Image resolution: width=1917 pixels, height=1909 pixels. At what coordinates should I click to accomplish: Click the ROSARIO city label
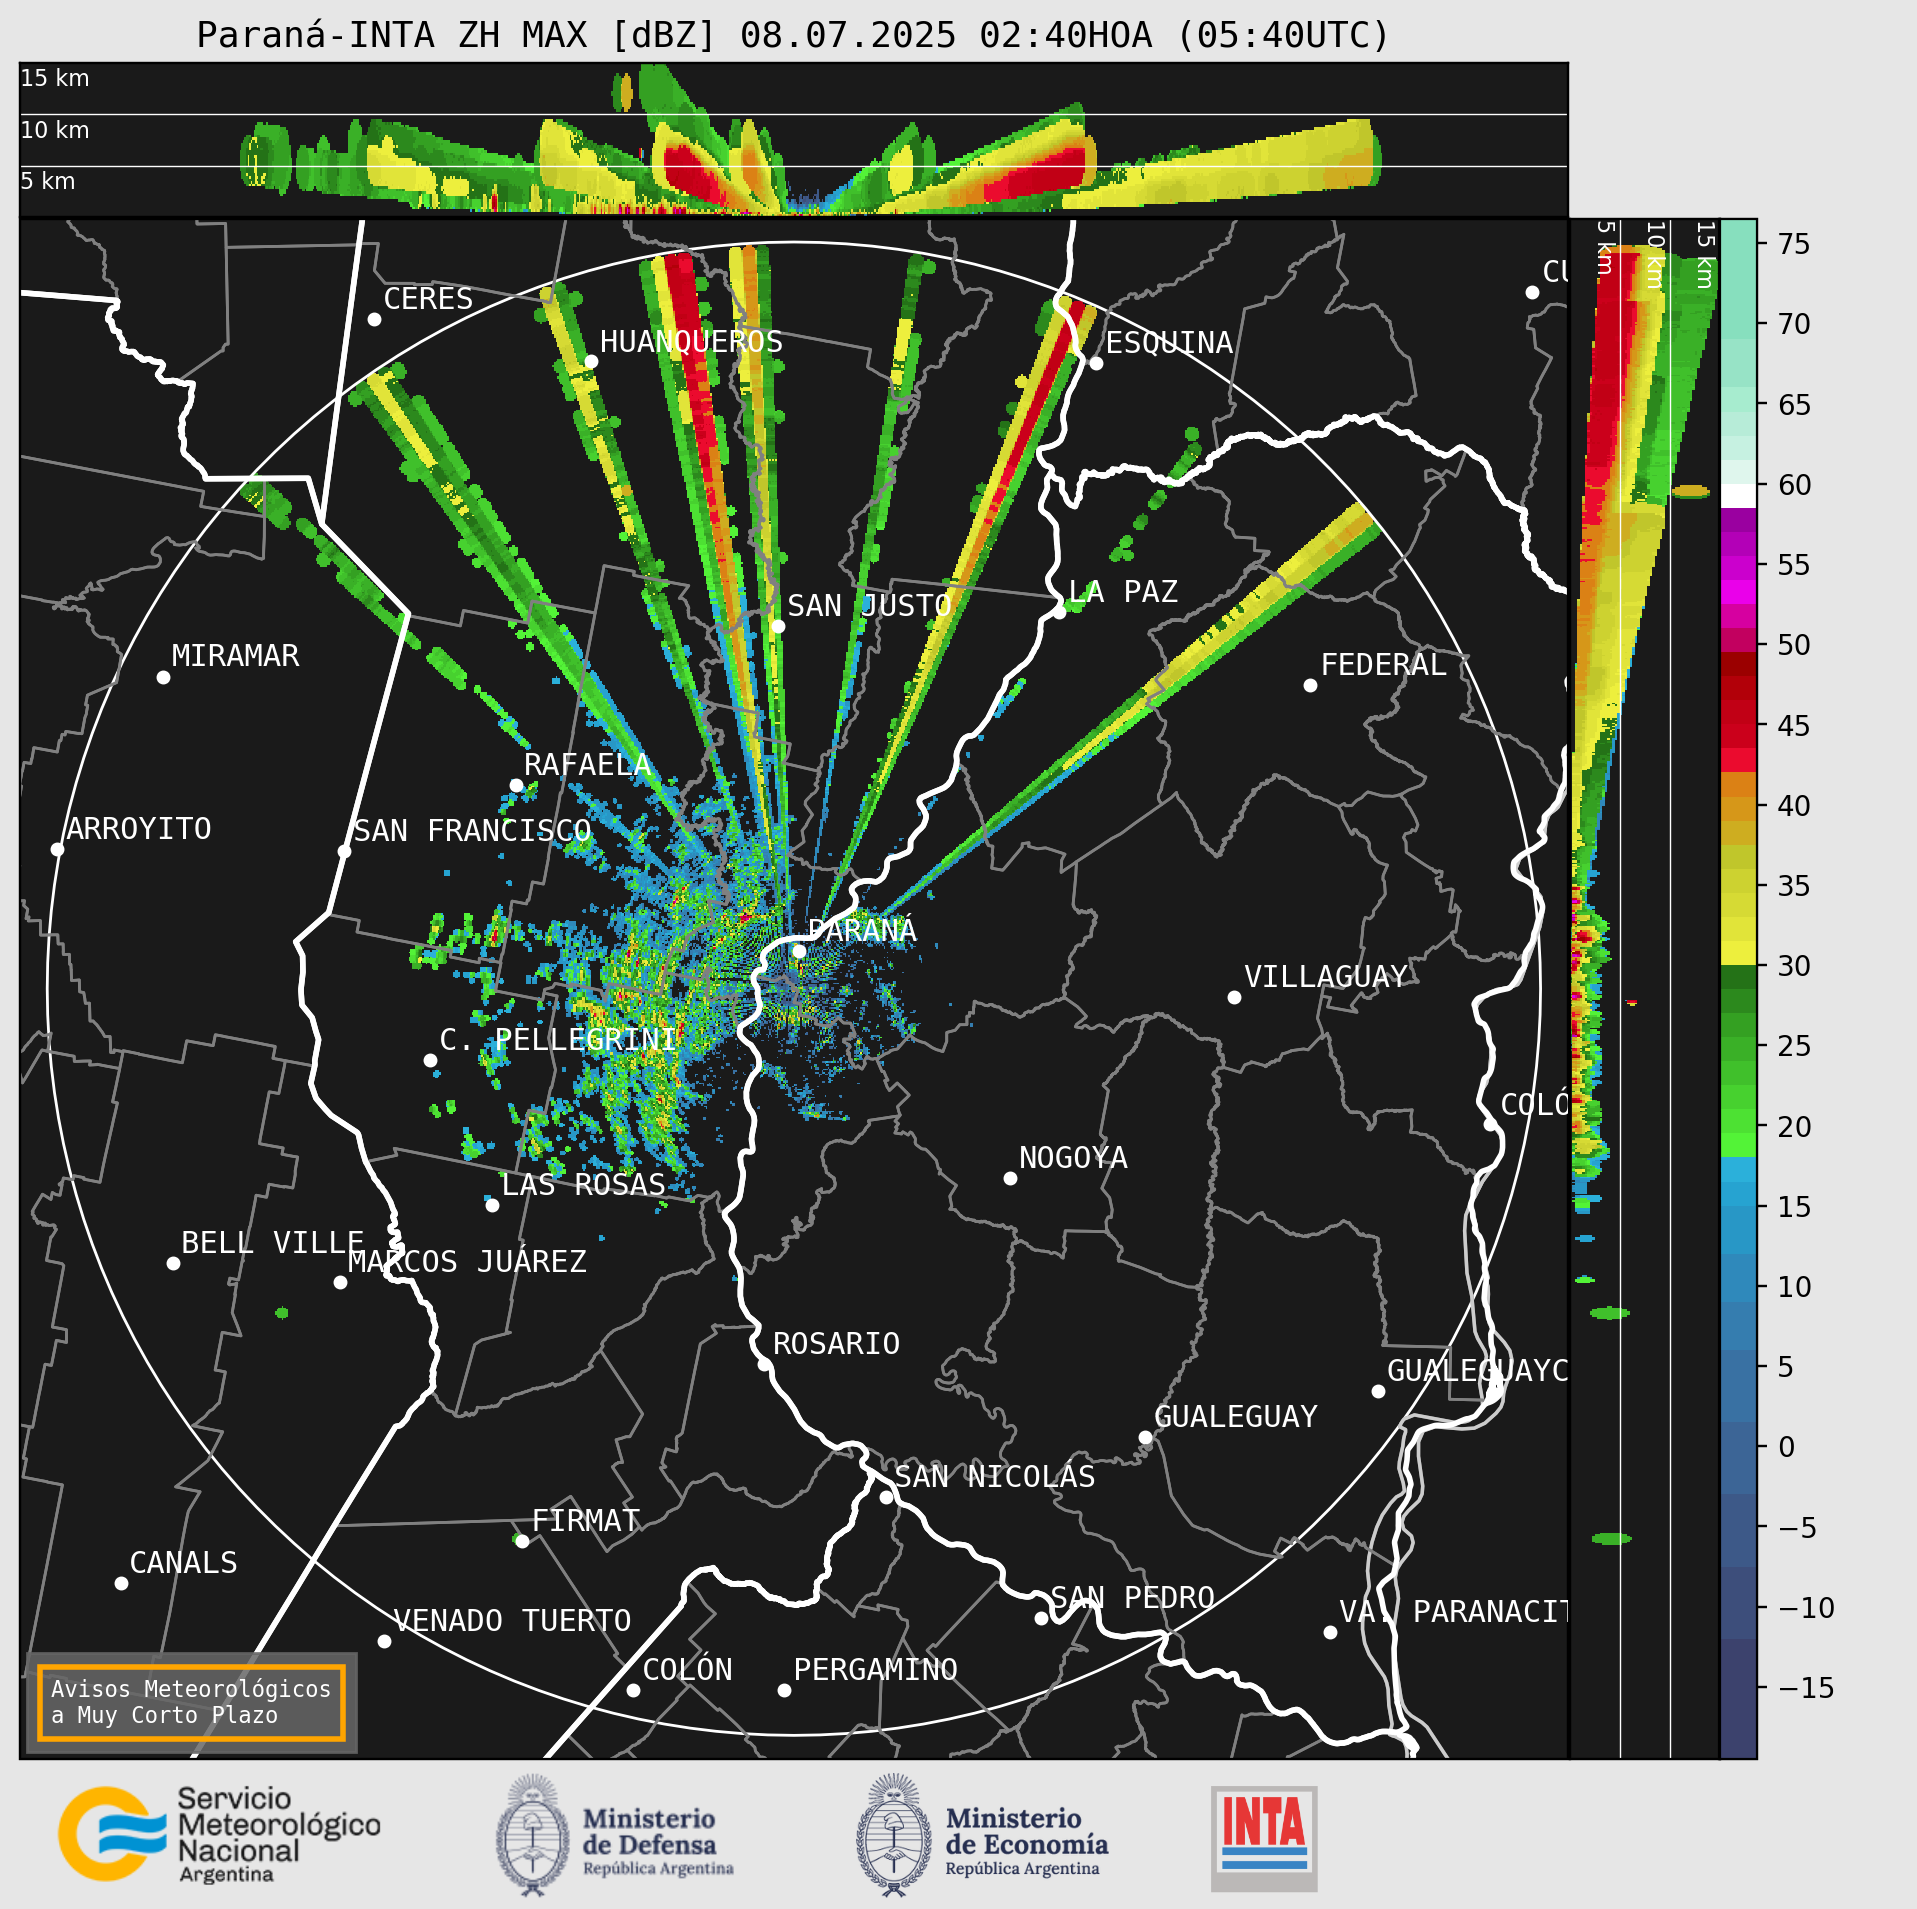[836, 1343]
